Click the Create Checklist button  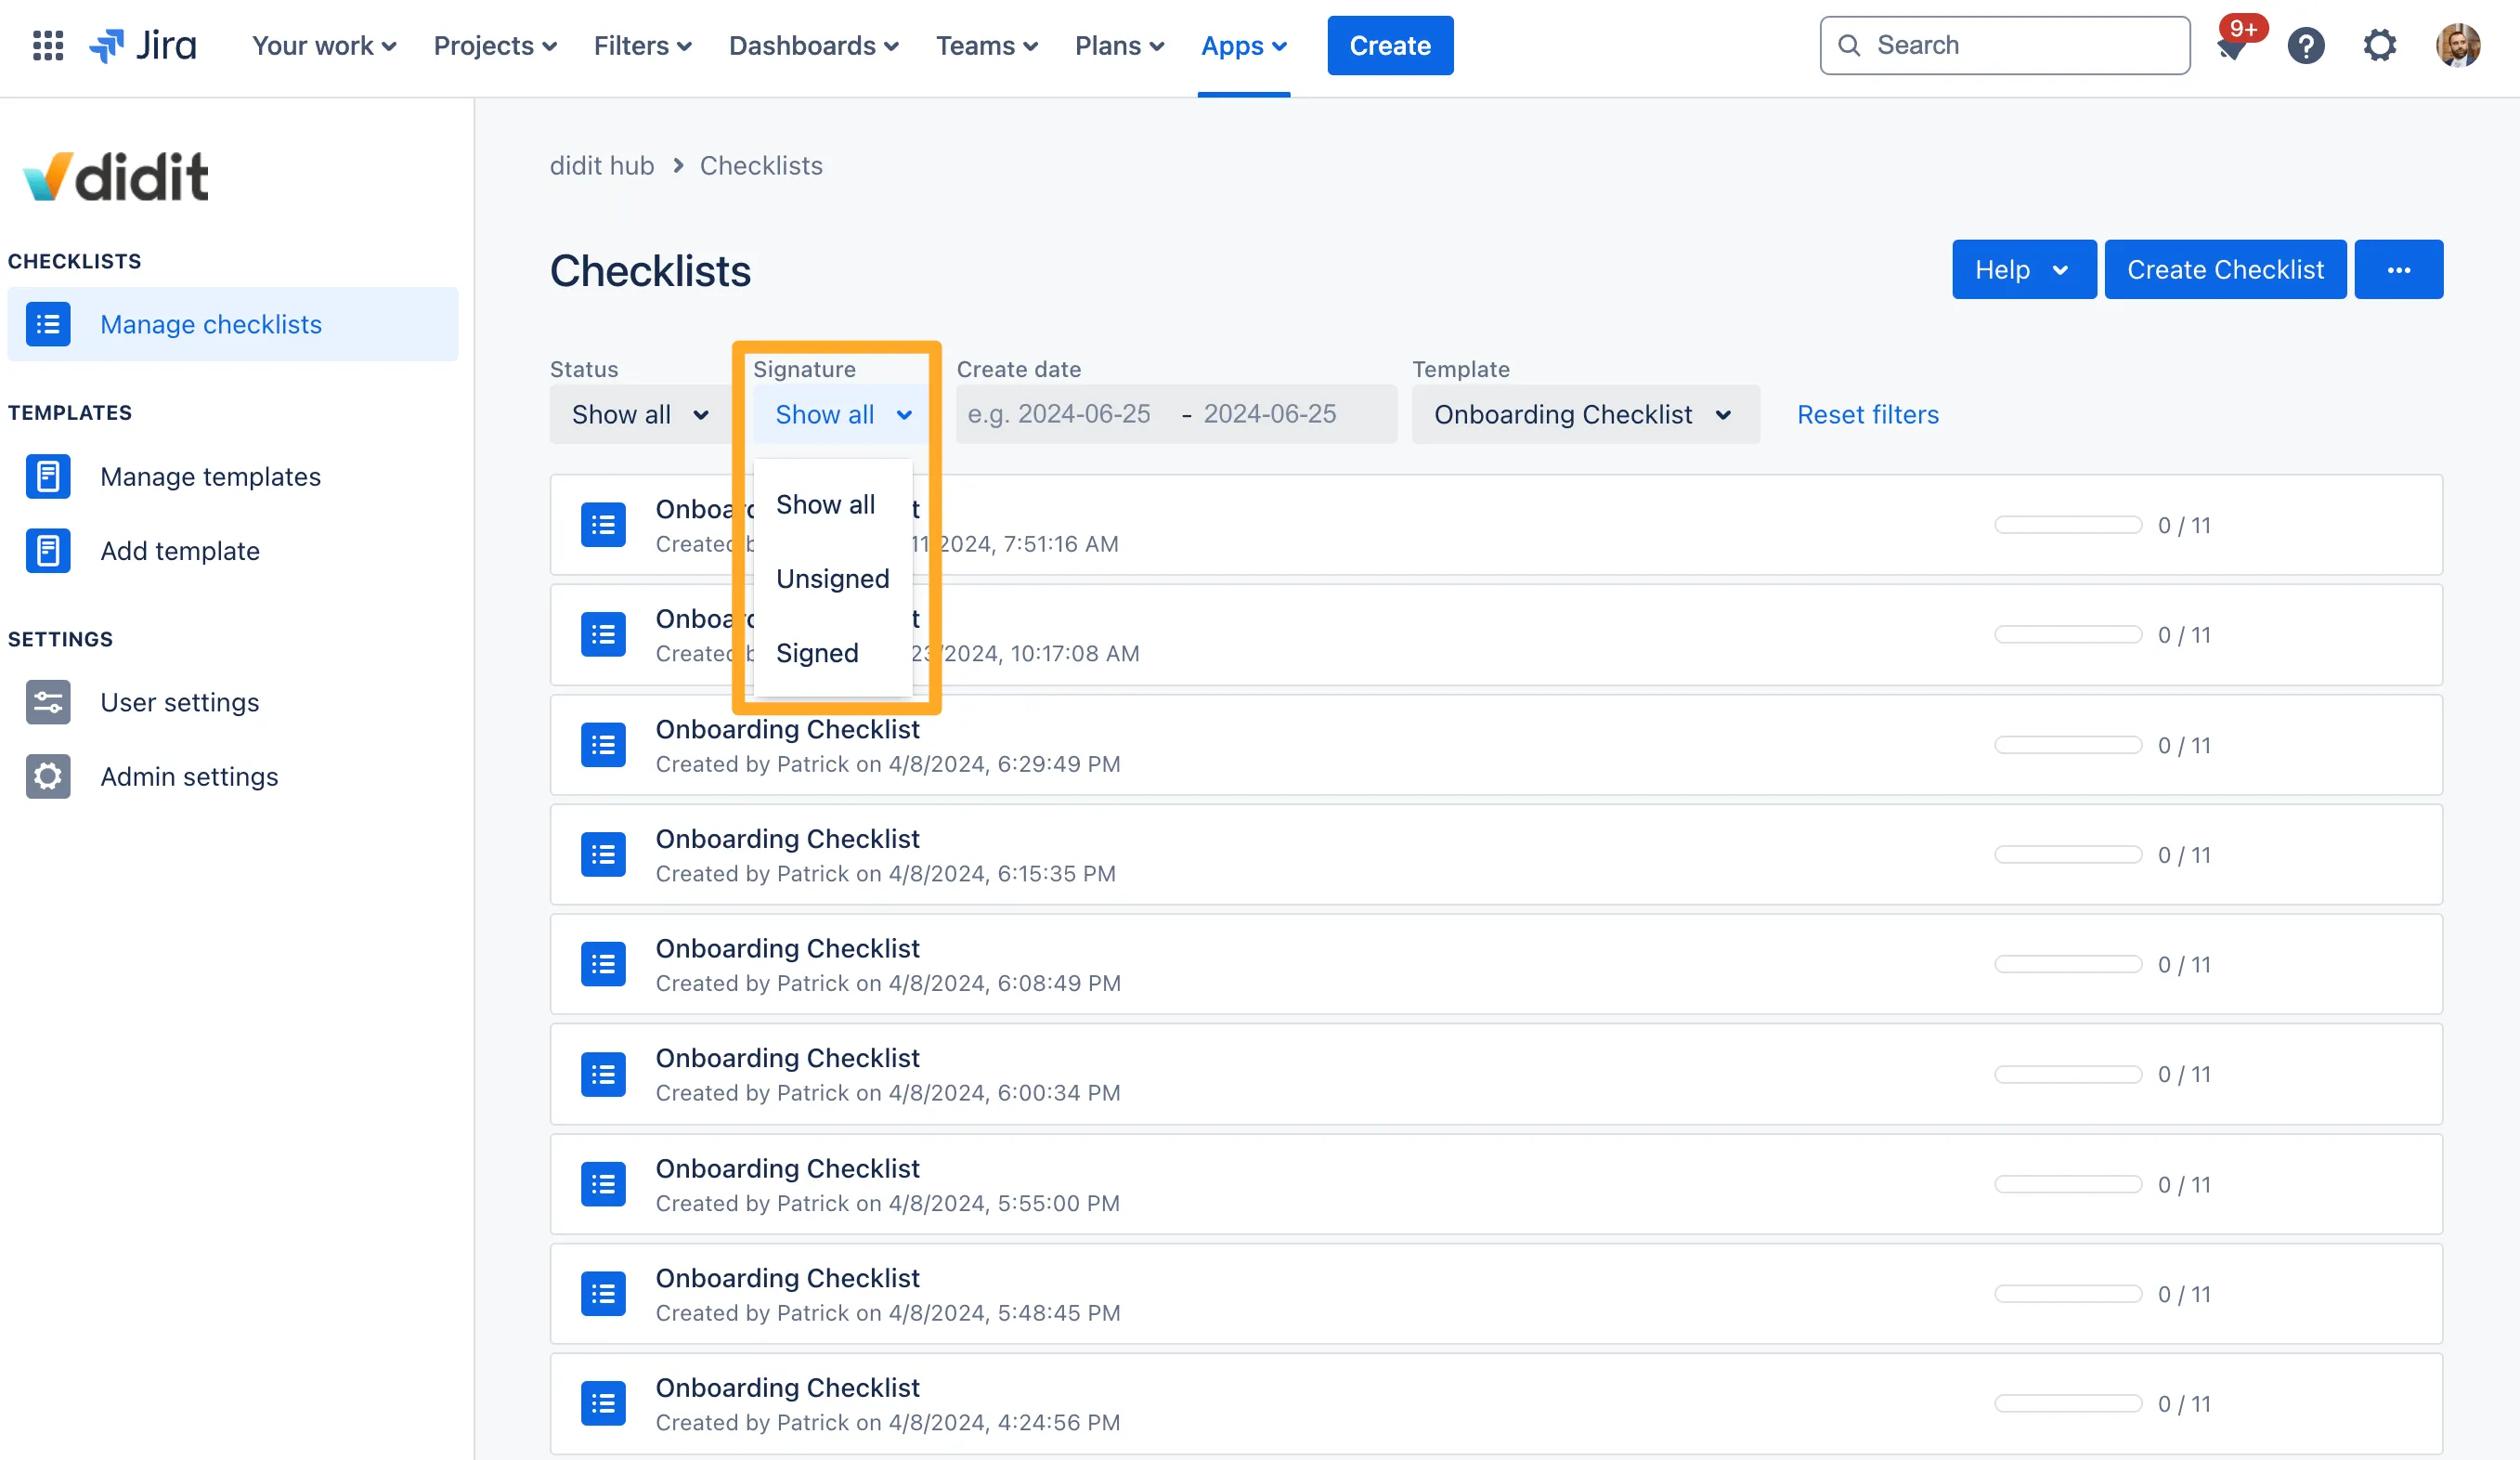coord(2225,269)
